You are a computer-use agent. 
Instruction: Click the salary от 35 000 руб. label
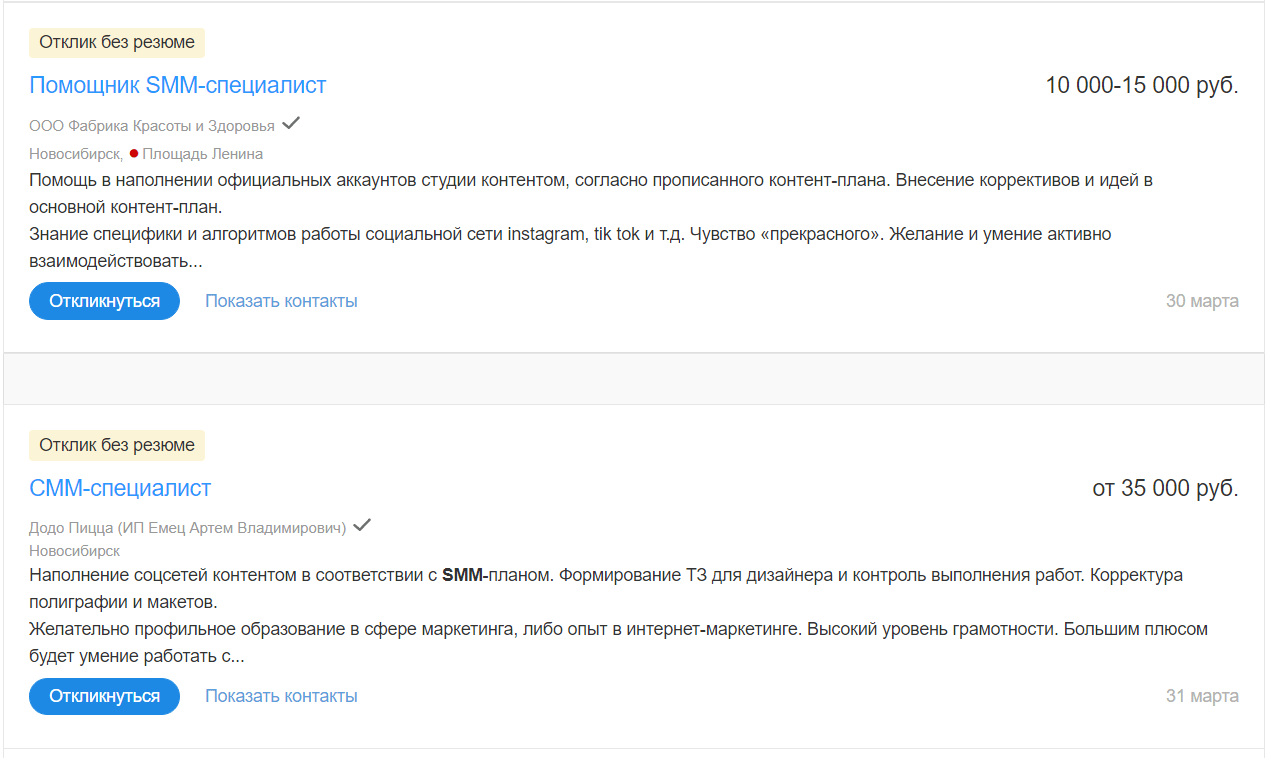(1164, 488)
